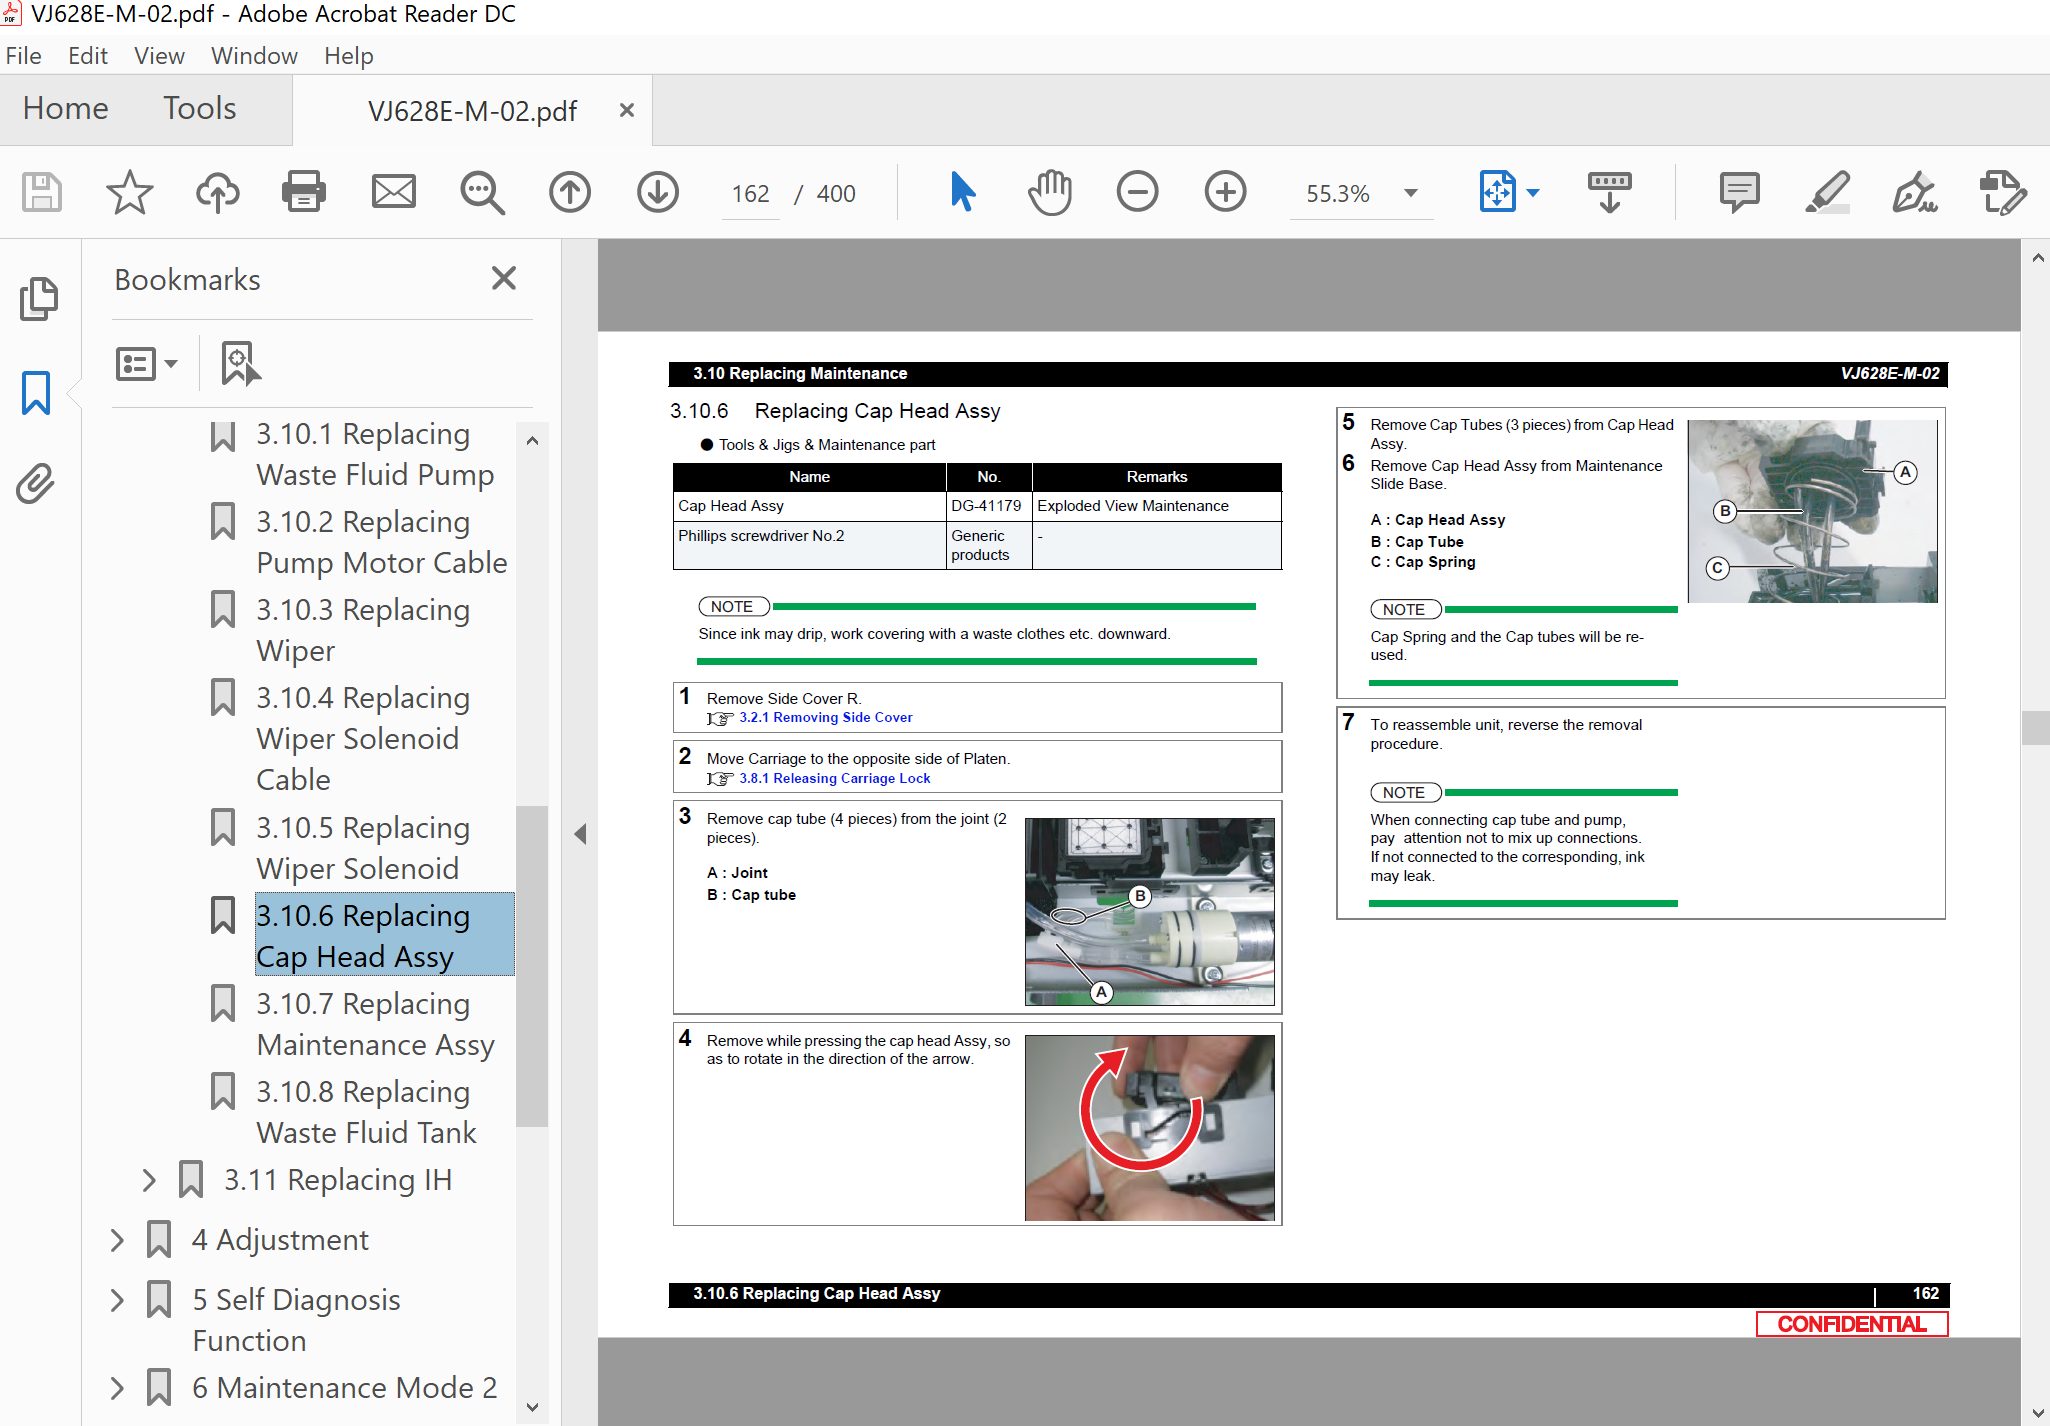The height and width of the screenshot is (1426, 2050).
Task: Follow 3.8.1 Releasing Carriage Lock link
Action: [x=835, y=779]
